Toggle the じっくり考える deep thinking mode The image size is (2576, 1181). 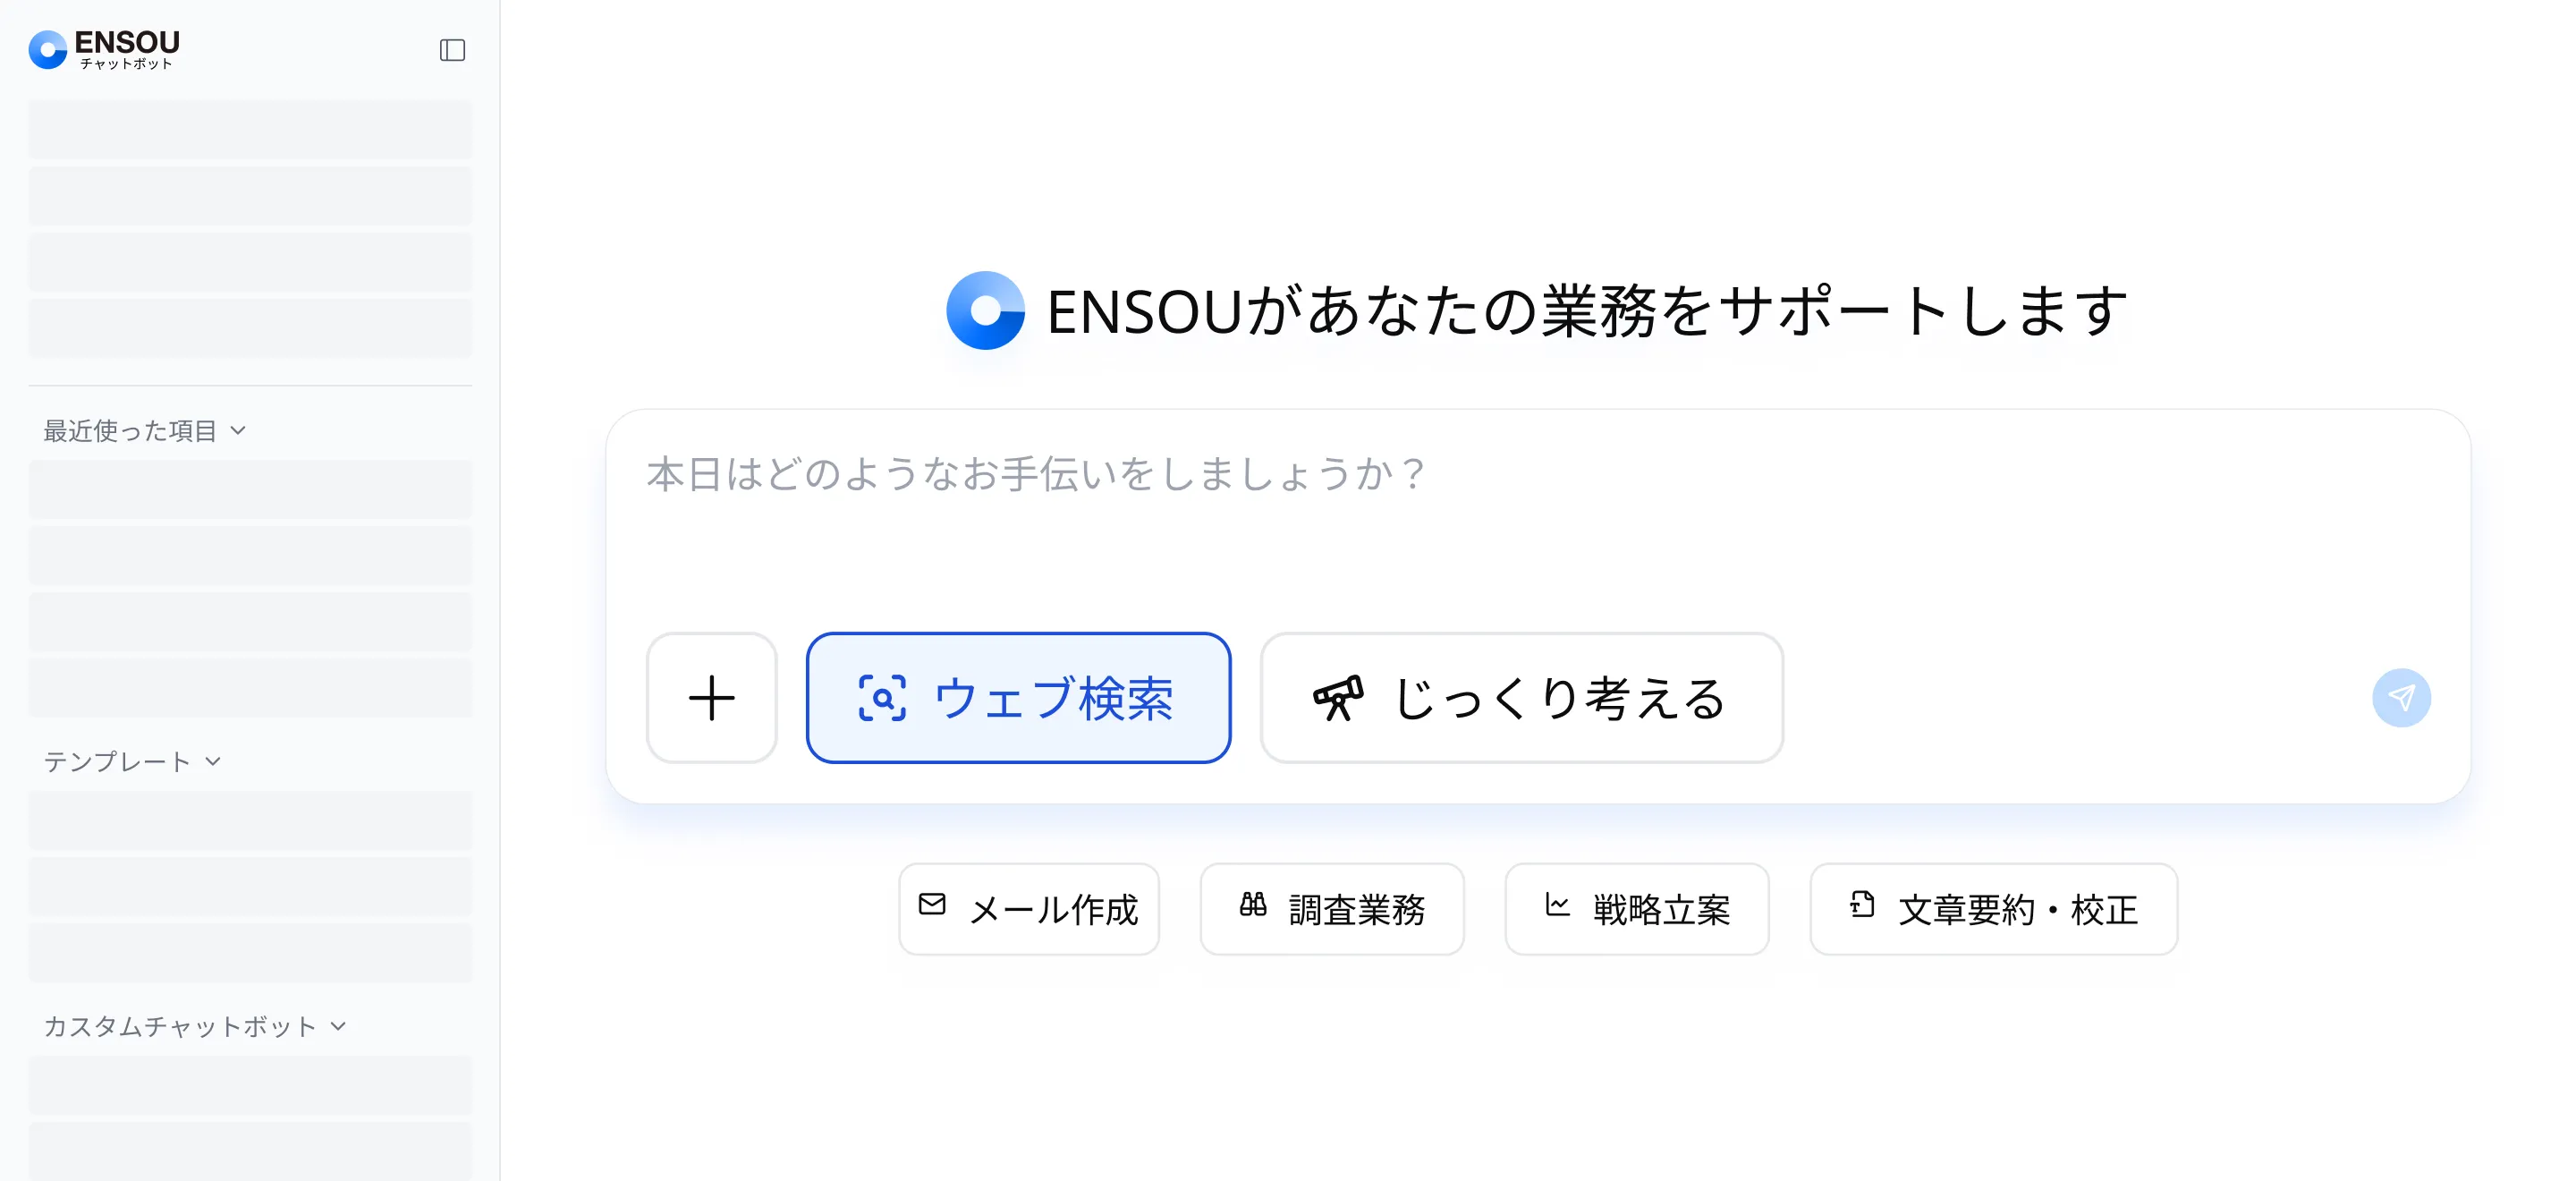[x=1521, y=698]
